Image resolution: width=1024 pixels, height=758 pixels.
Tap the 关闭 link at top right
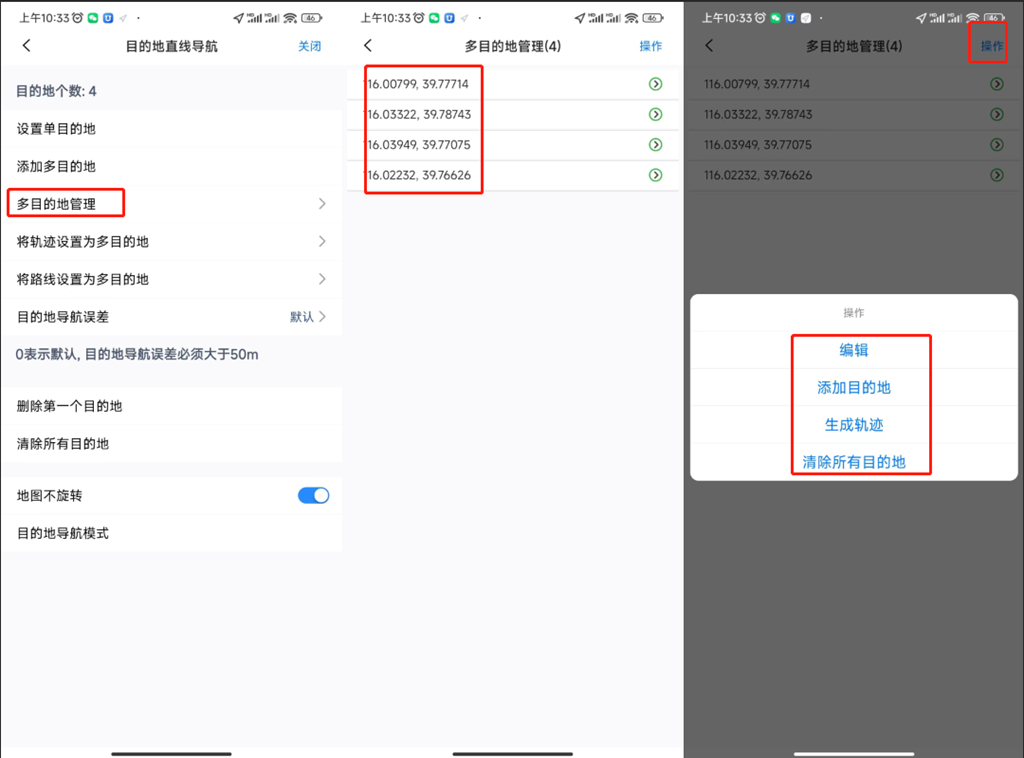tap(310, 46)
